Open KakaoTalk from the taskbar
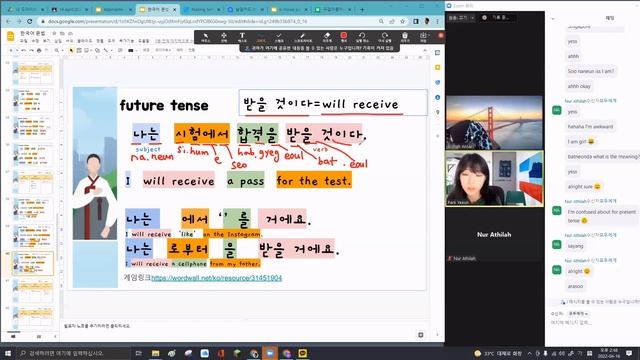640x360 pixels. pos(302,353)
